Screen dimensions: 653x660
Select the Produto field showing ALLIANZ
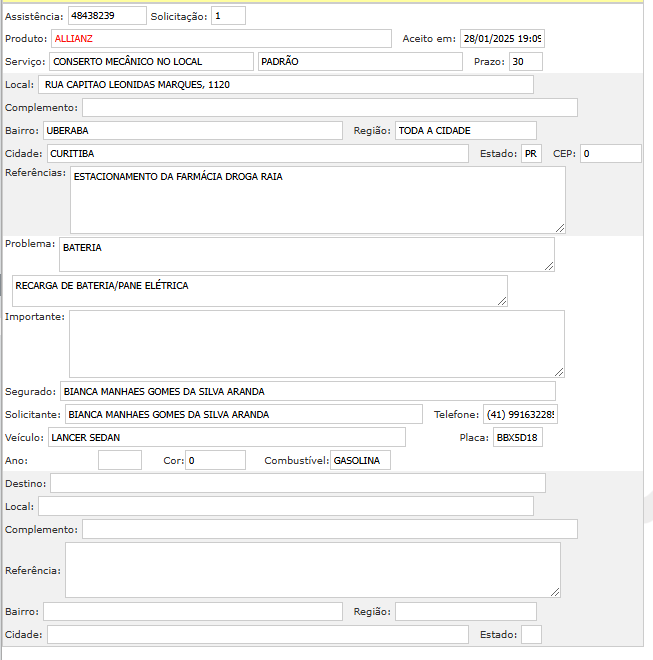(x=221, y=38)
